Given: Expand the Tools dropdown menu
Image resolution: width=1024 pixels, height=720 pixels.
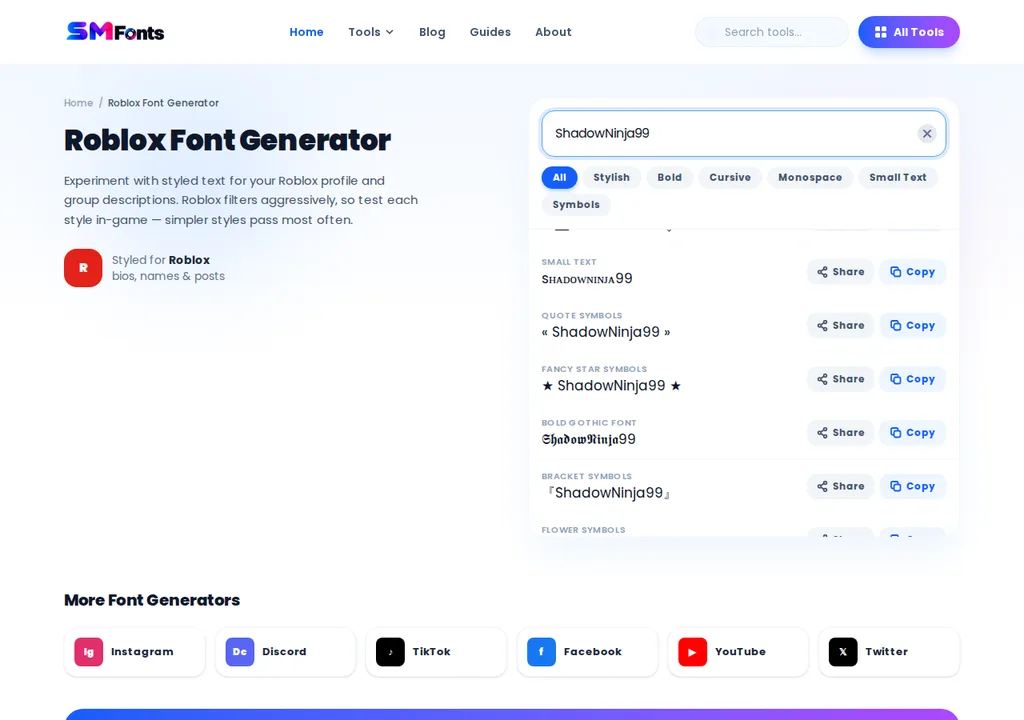Looking at the screenshot, I should pyautogui.click(x=371, y=32).
